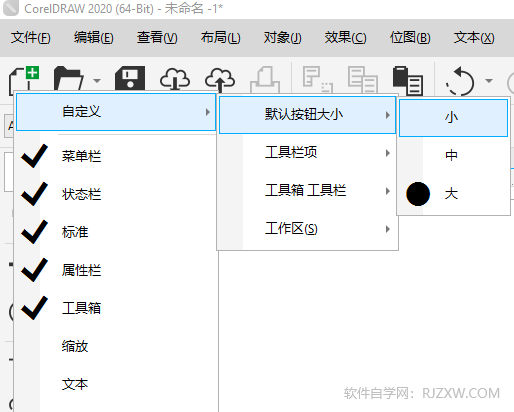
Task: Click the Open folder icon
Action: click(69, 79)
